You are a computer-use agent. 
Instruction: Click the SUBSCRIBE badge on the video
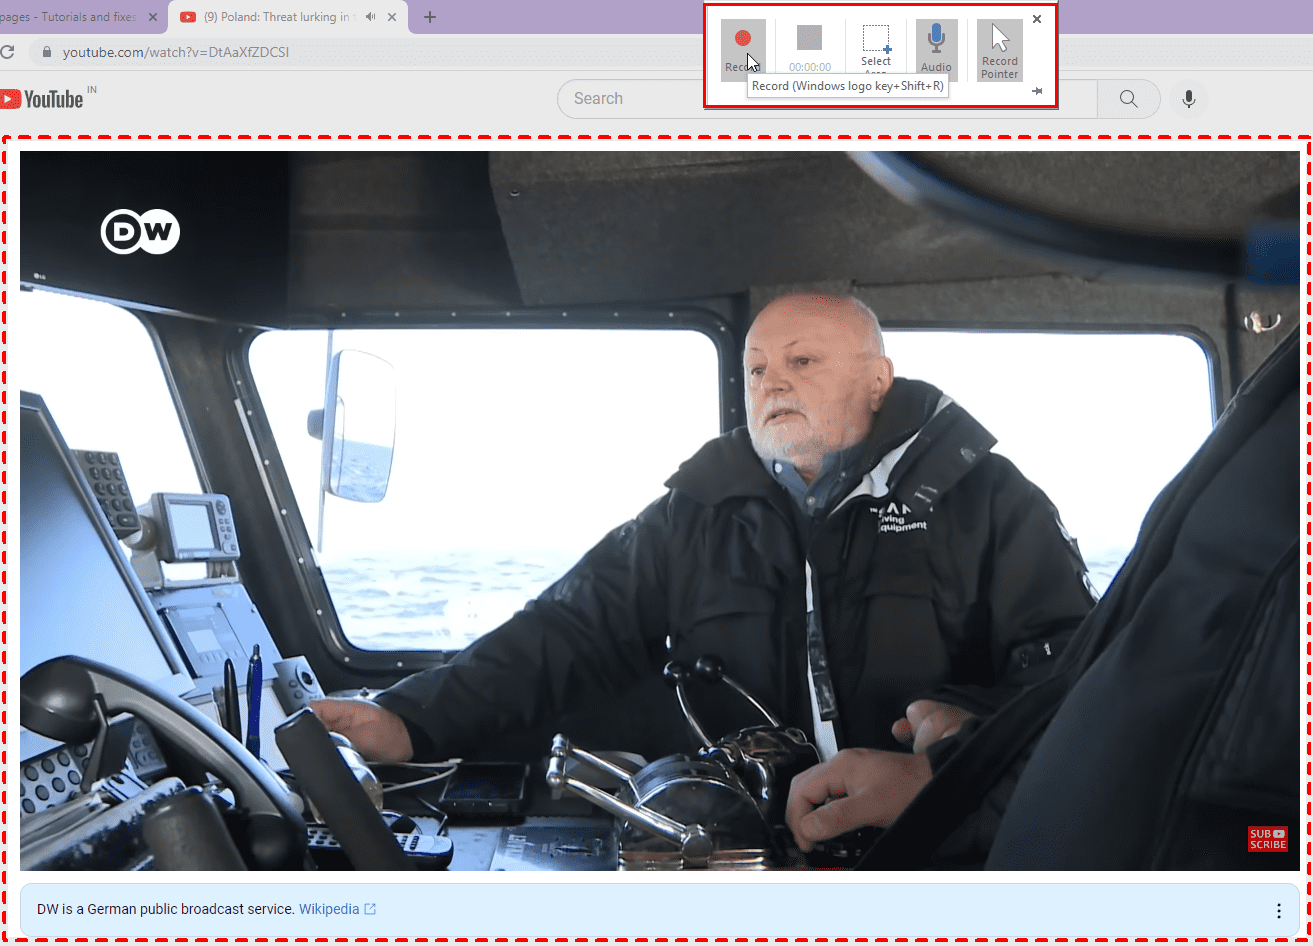1266,838
